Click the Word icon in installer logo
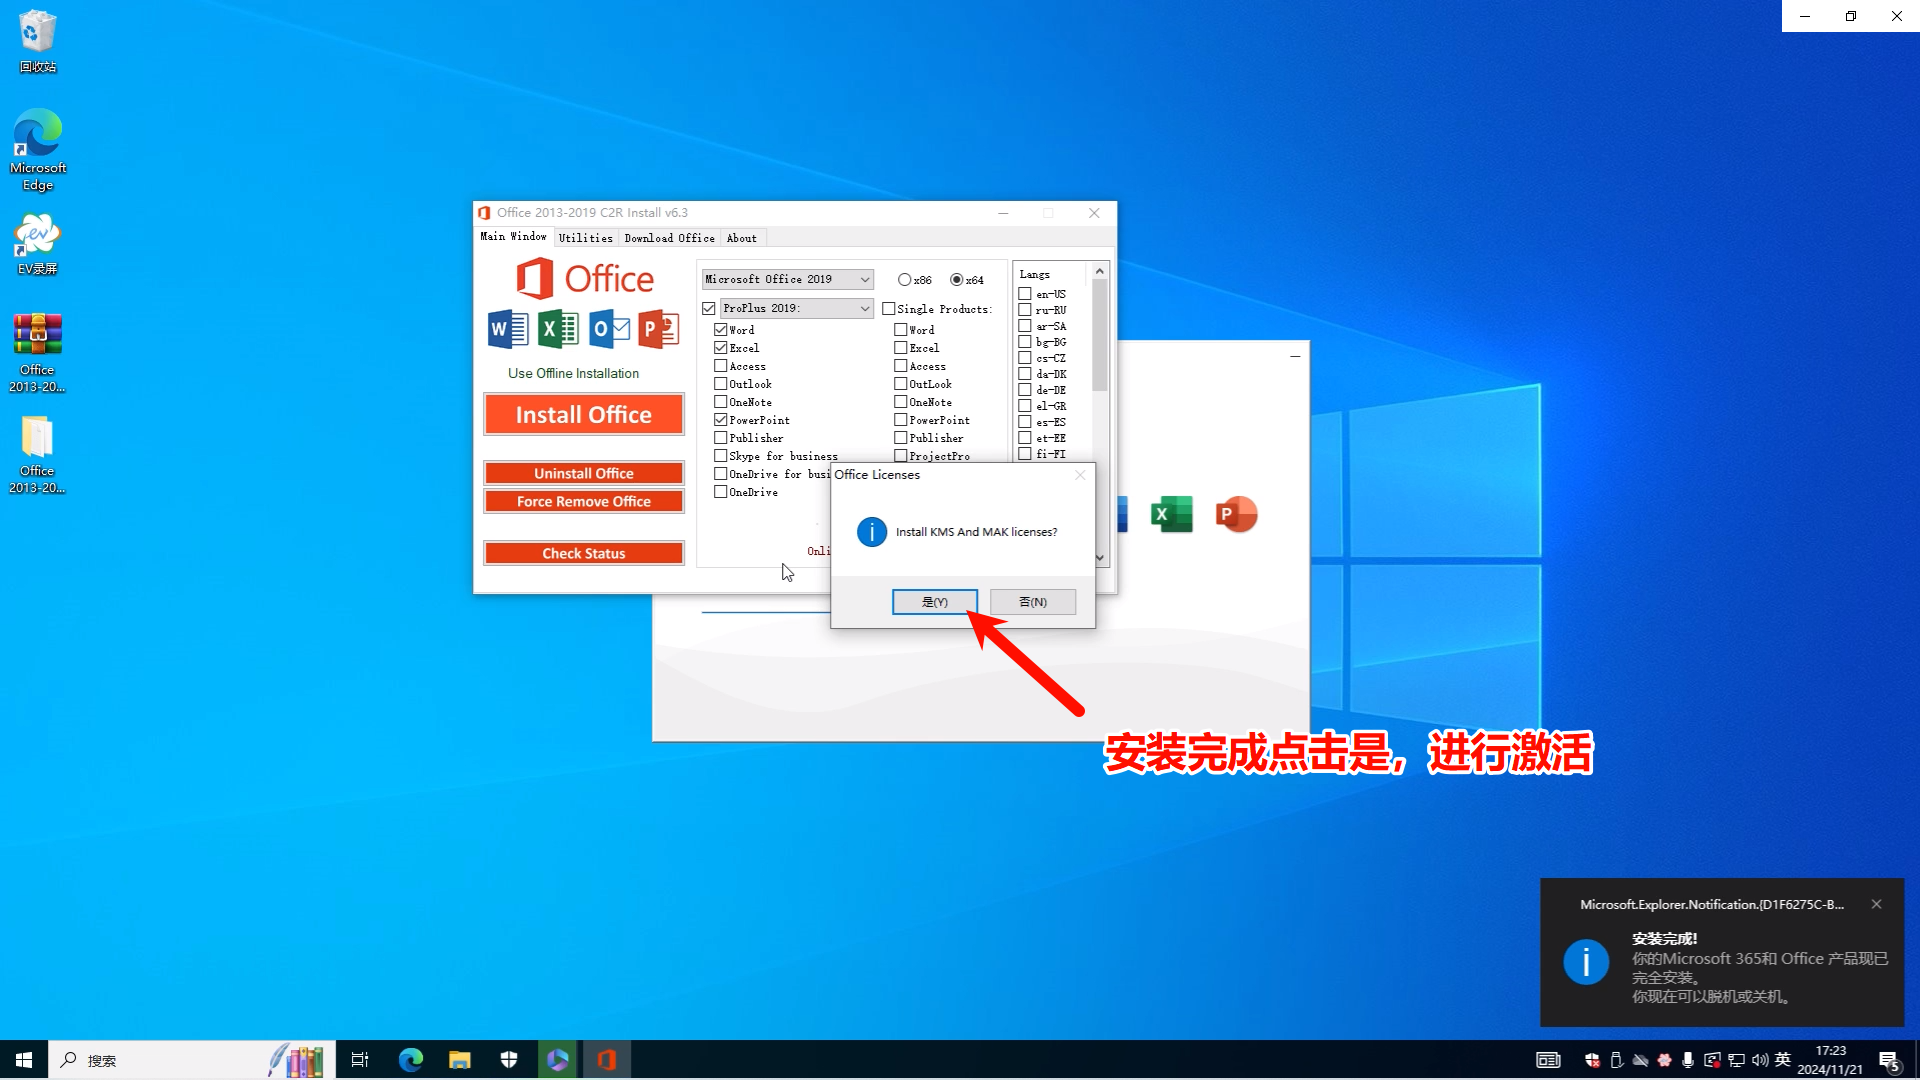 (x=508, y=329)
